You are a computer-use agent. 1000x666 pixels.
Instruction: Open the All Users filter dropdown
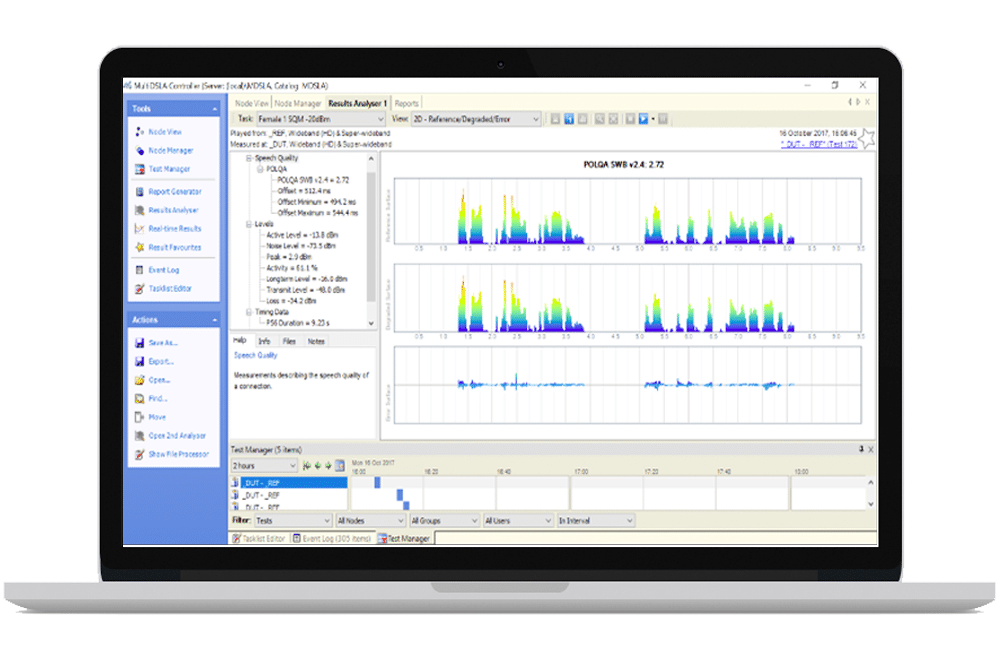pos(518,521)
